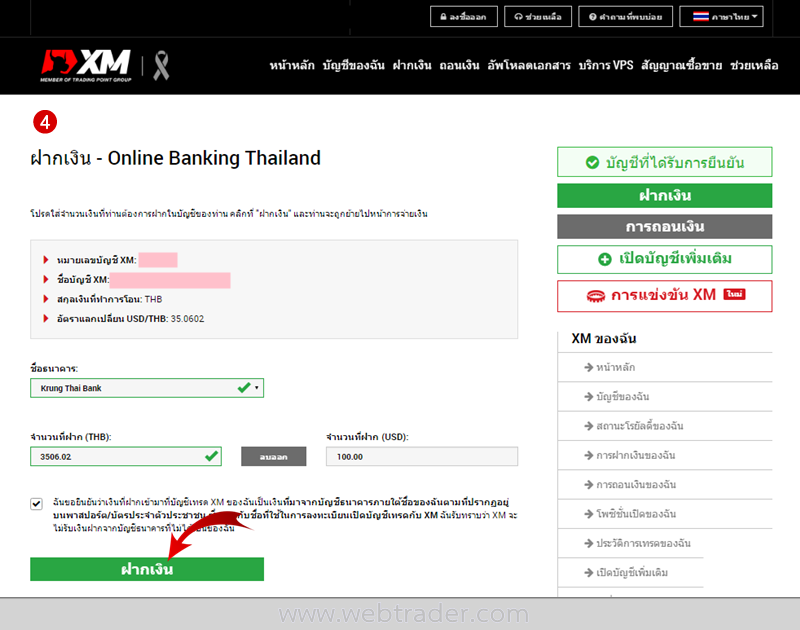Click the บัญชีที่ได้รับการยืนยัน button

(x=665, y=162)
